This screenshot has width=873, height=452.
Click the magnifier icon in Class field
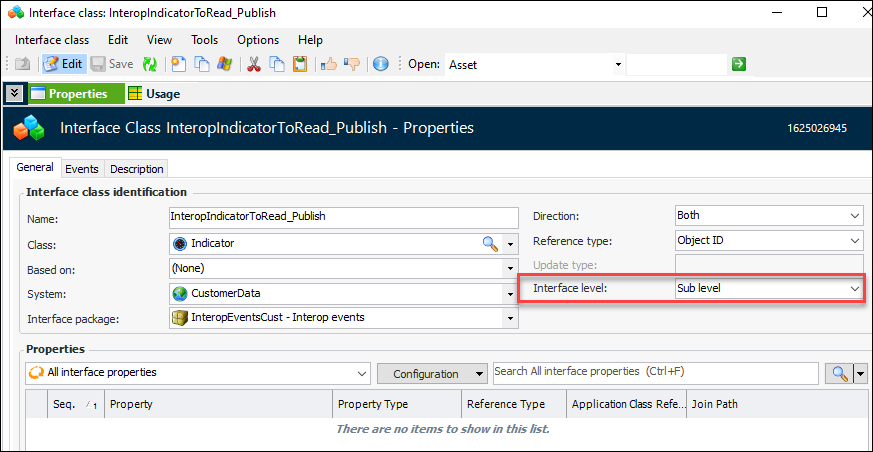490,243
